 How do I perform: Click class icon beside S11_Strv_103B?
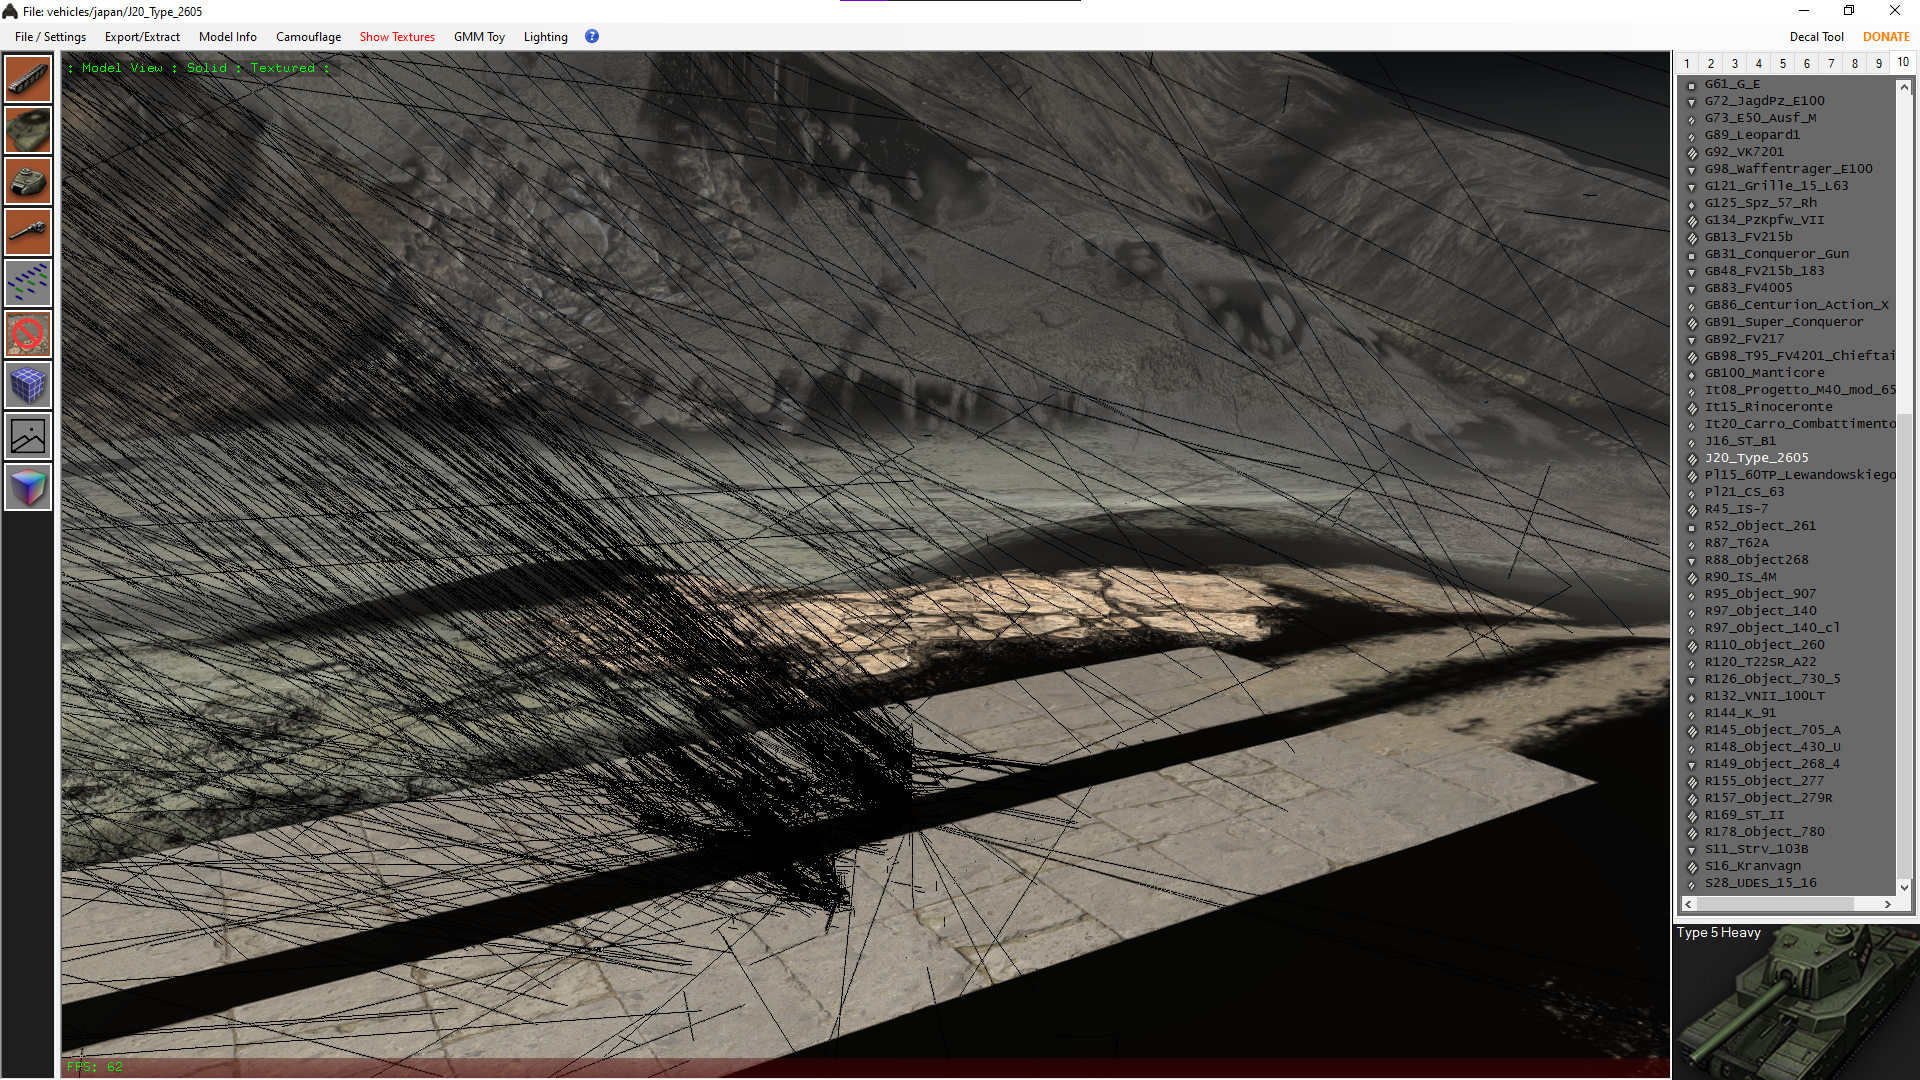click(x=1692, y=850)
